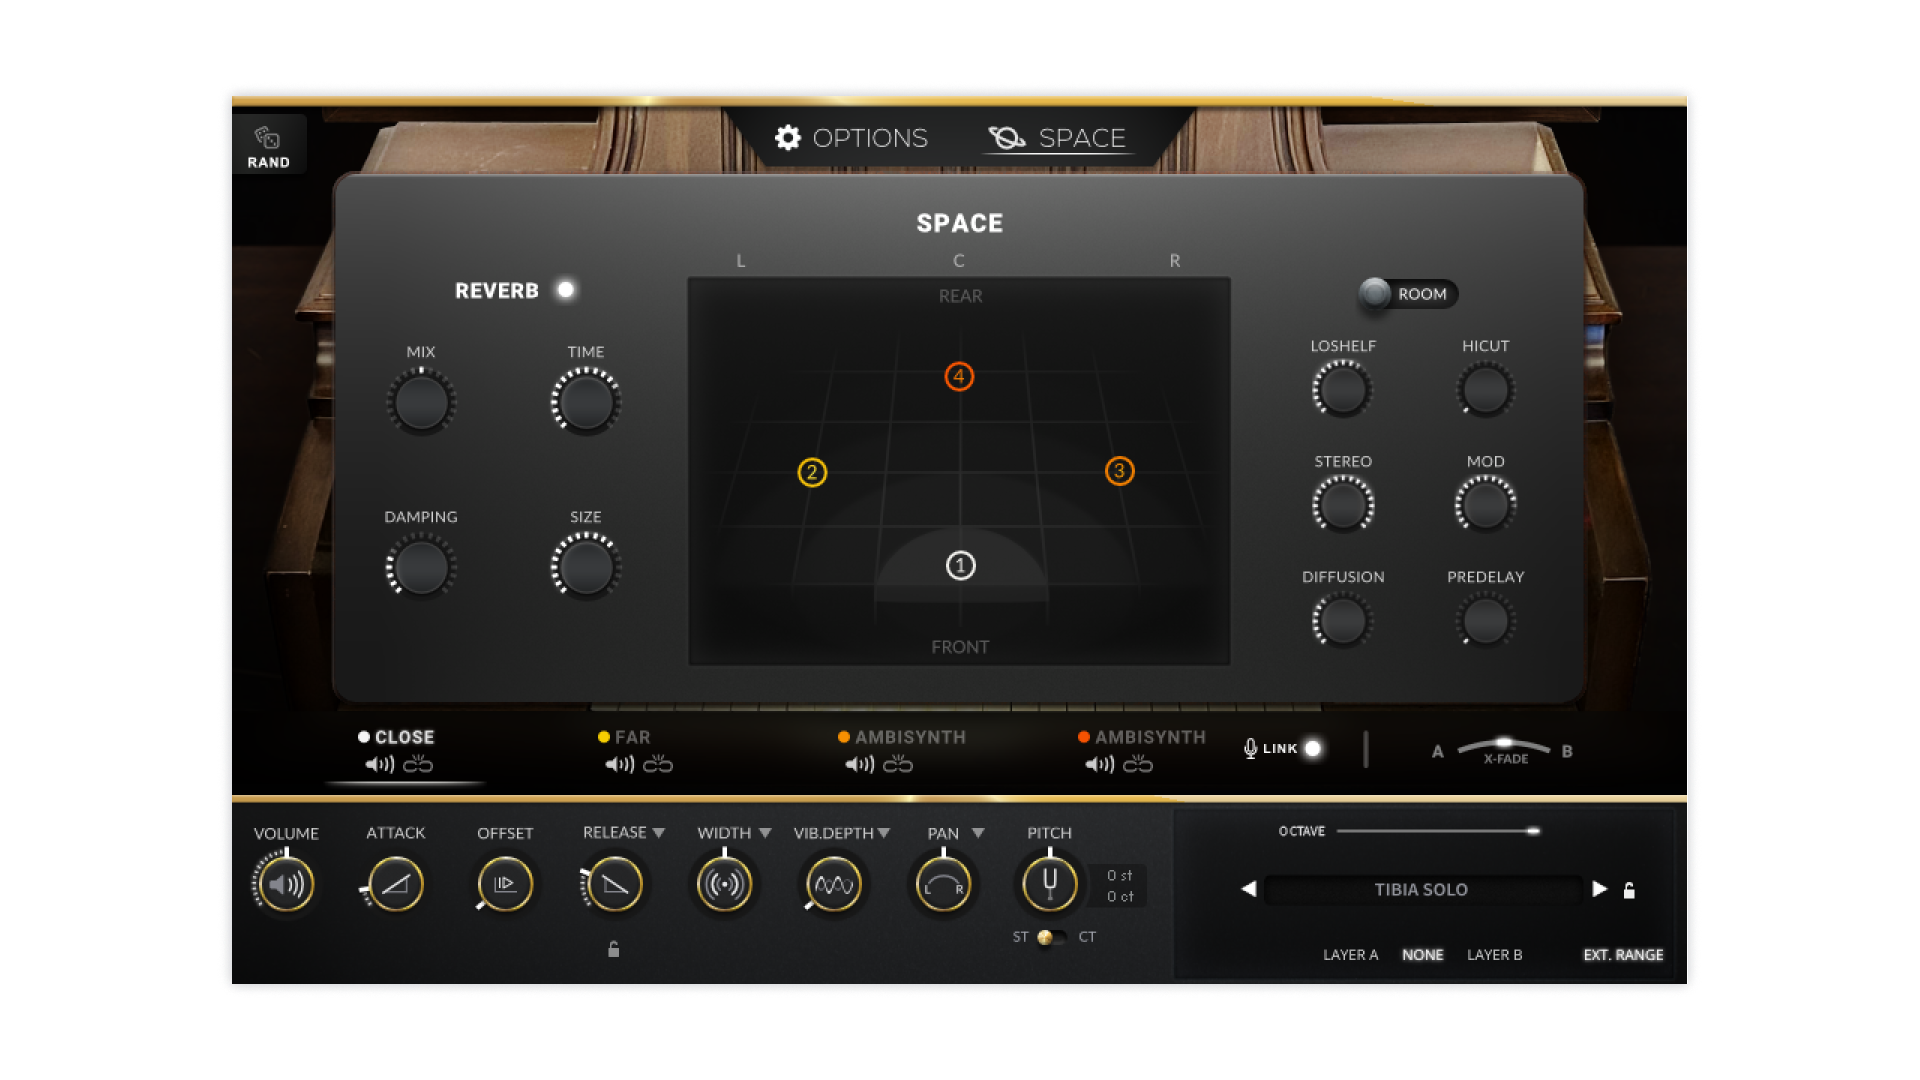Click the speaker icon under first AMBISYNTH mic
Viewport: 1920px width, 1080px height.
[858, 765]
